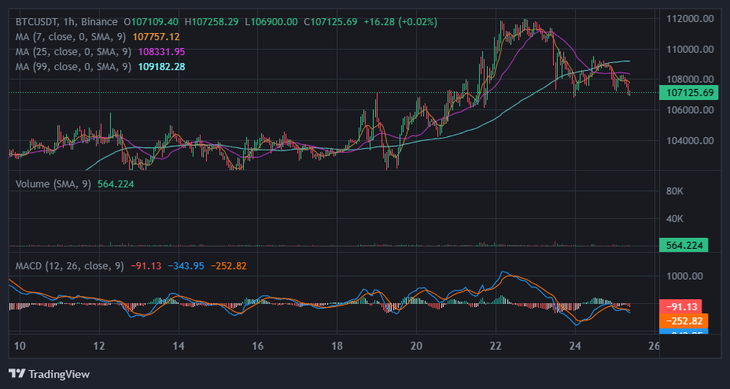Viewport: 730px width, 389px height.
Task: Click the 80K volume axis label
Action: [x=676, y=191]
